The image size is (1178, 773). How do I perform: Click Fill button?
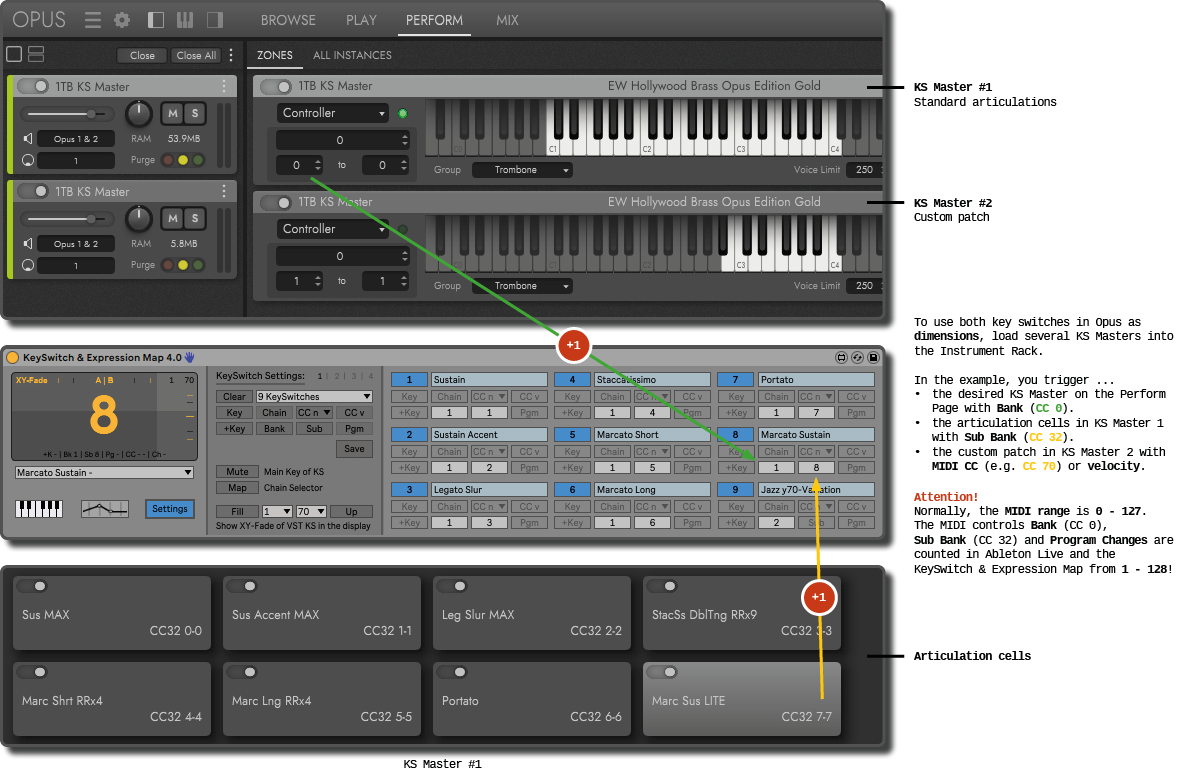pyautogui.click(x=237, y=512)
